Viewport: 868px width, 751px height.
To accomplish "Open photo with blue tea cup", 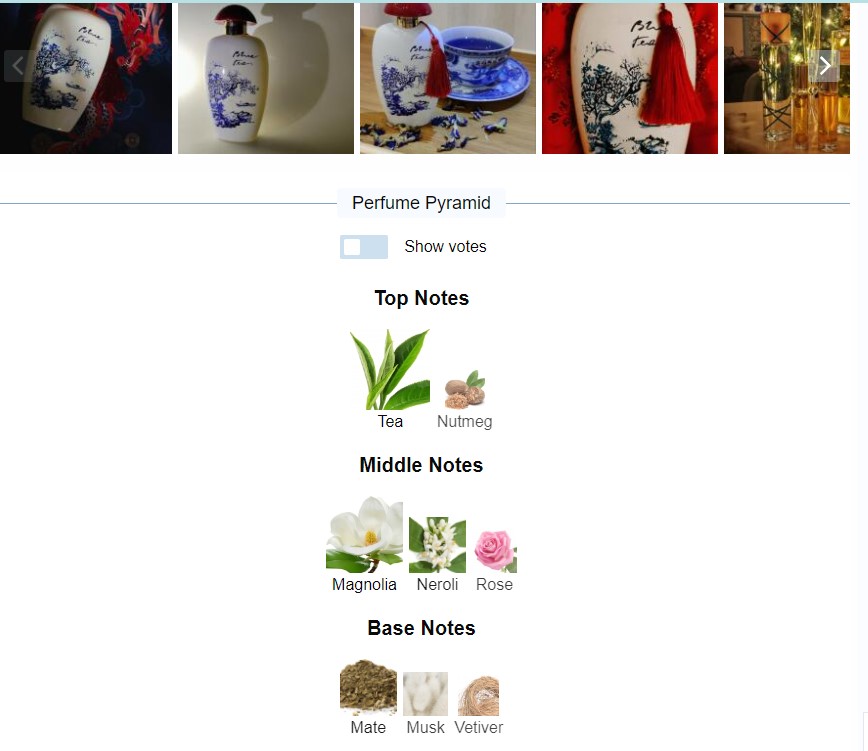I will coord(448,78).
